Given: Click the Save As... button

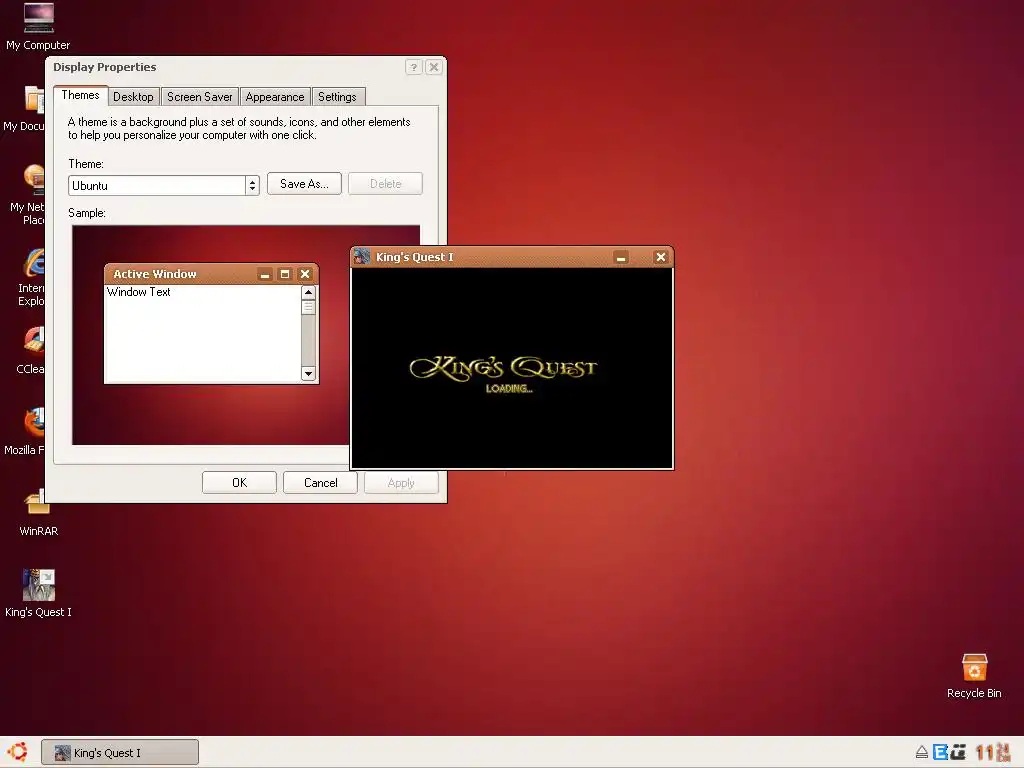Looking at the screenshot, I should 304,184.
